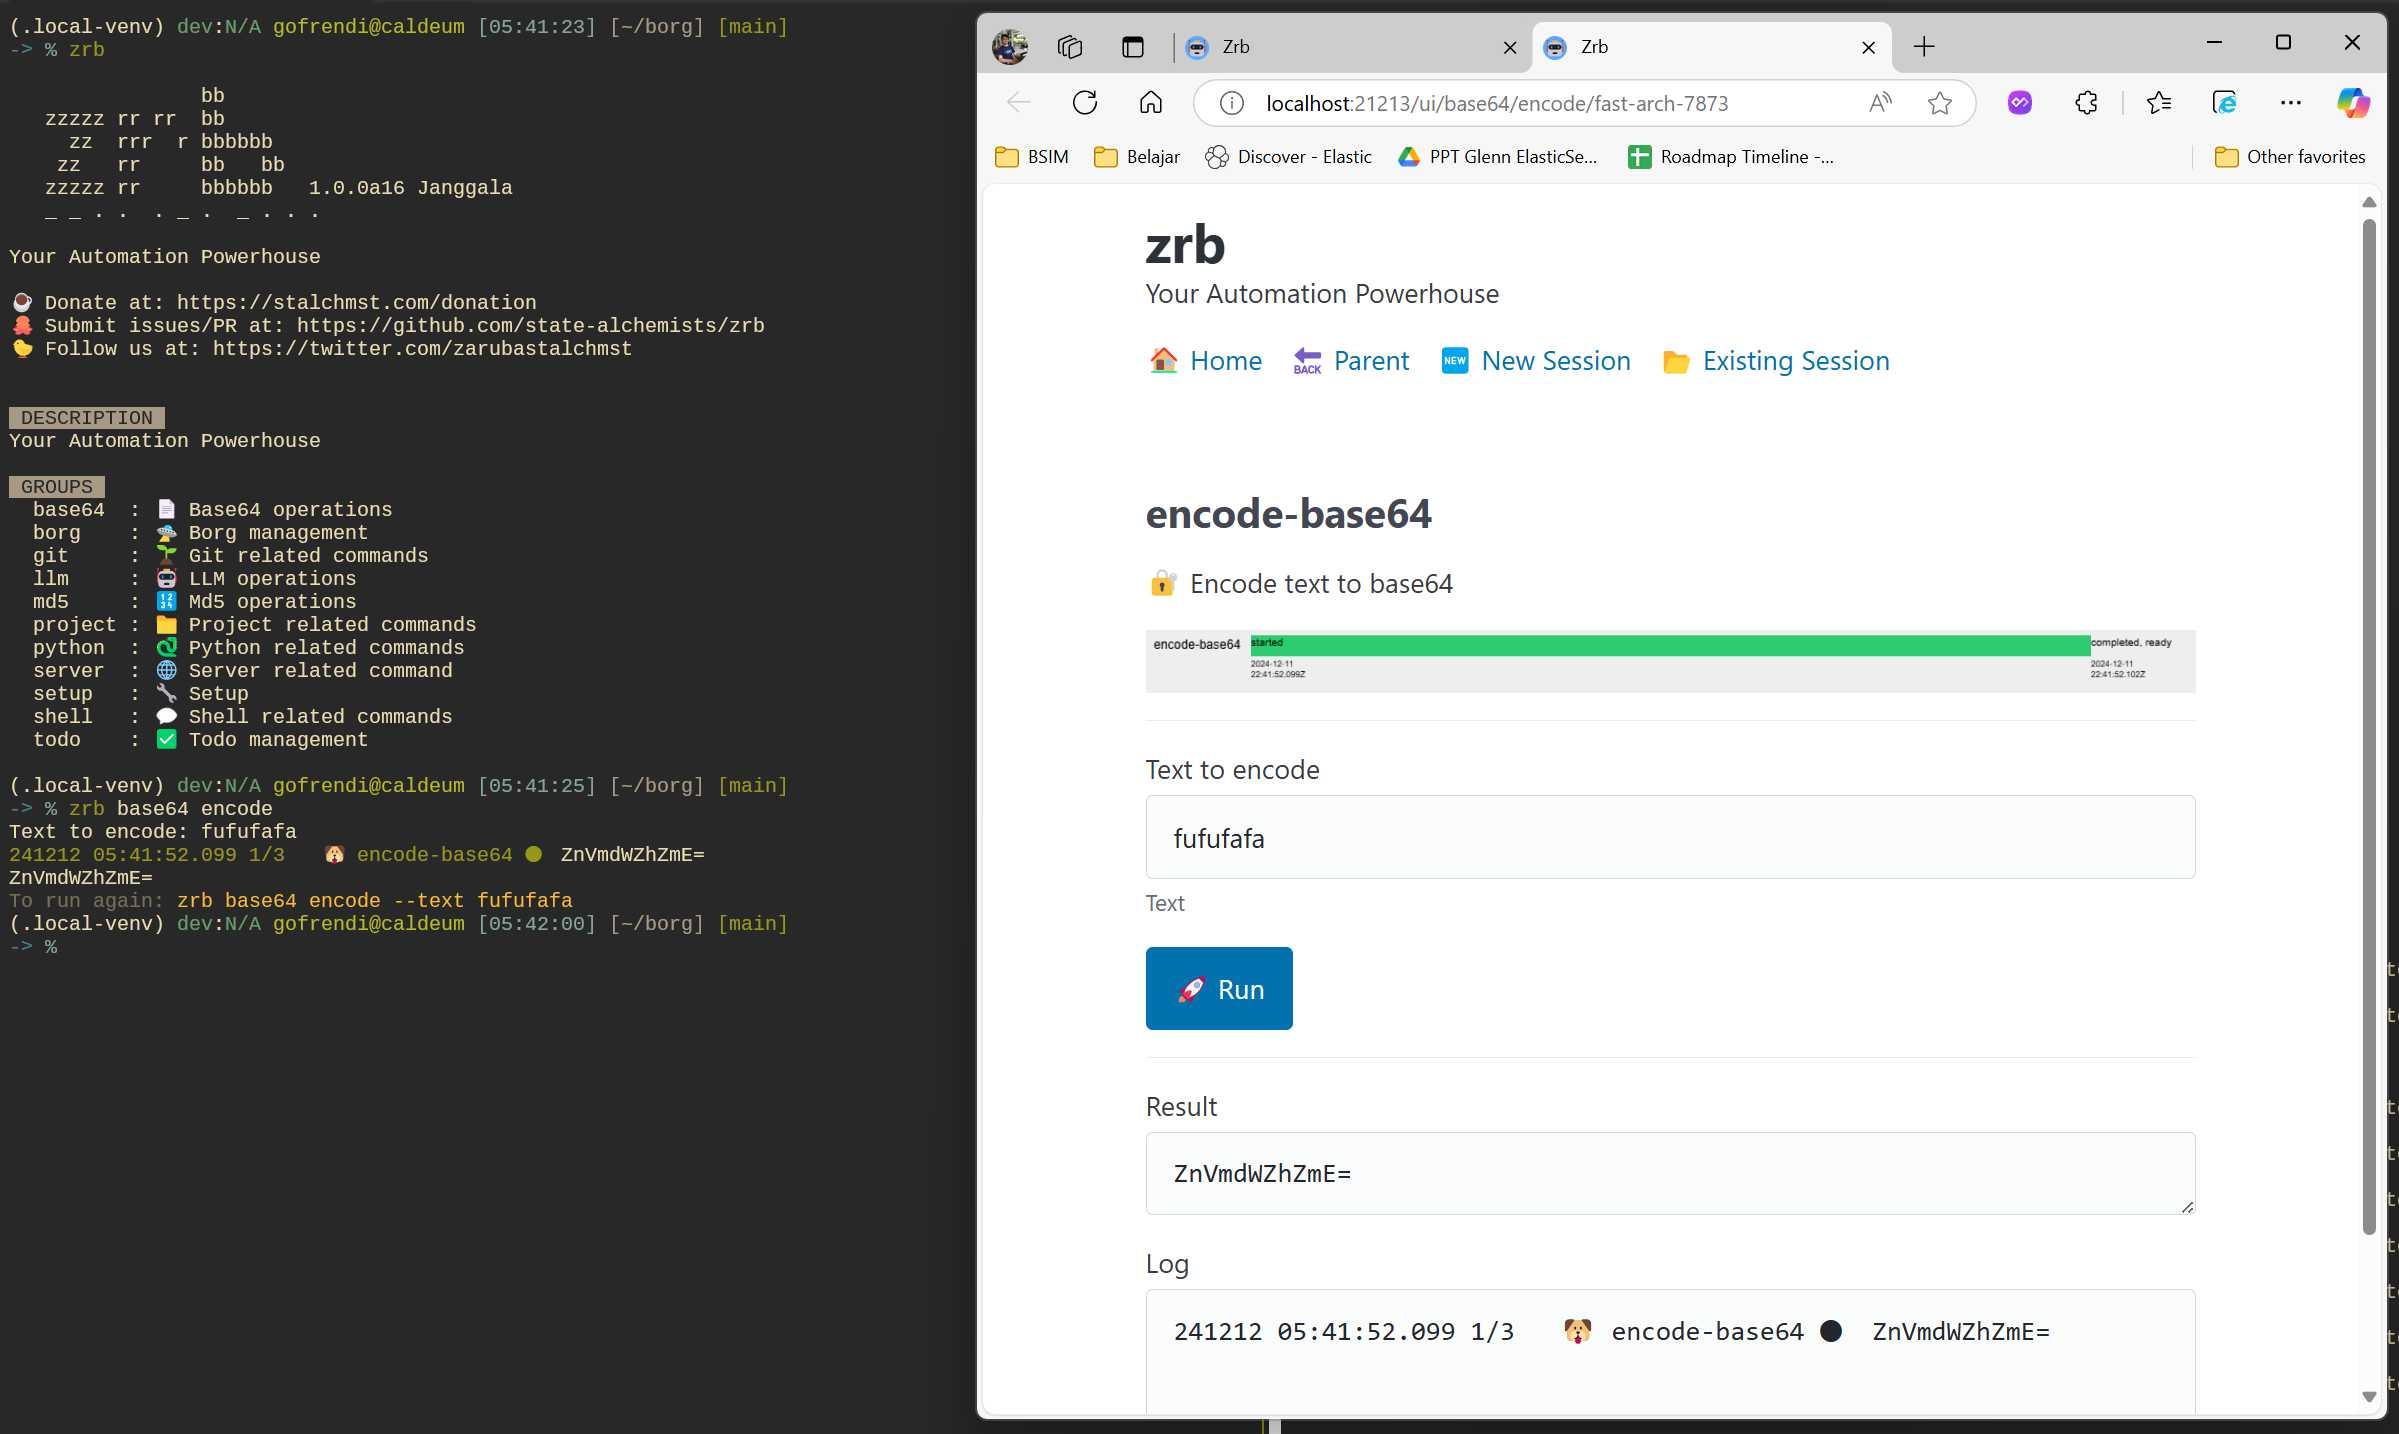Go to the browser home page

(x=1151, y=103)
